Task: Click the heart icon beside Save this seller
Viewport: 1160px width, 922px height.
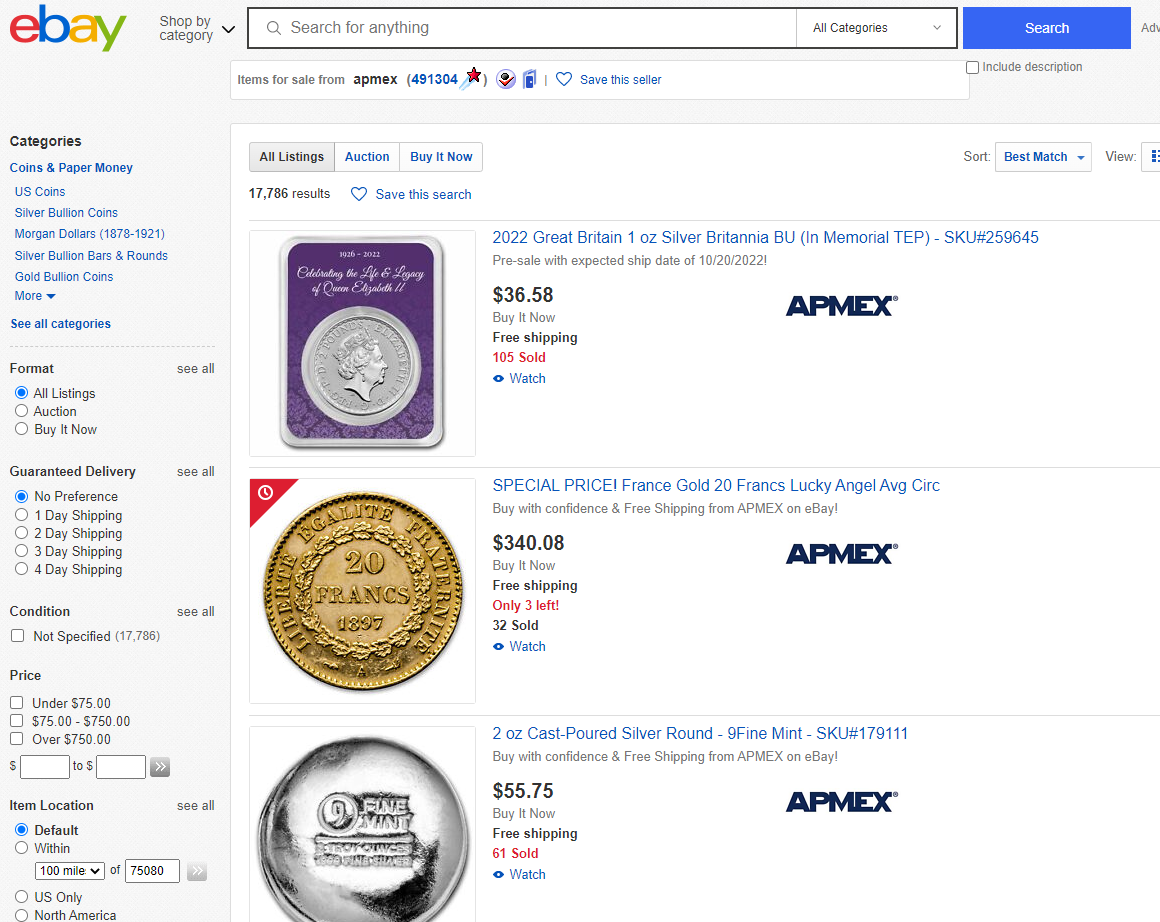Action: (x=564, y=79)
